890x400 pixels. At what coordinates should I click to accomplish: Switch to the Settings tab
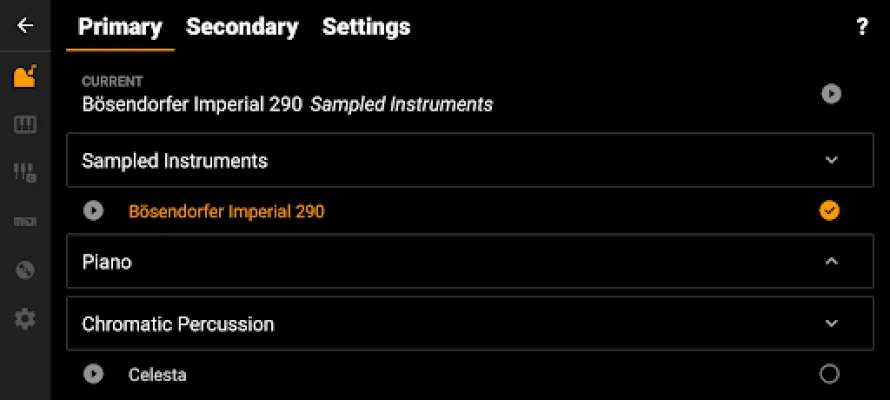[x=366, y=27]
